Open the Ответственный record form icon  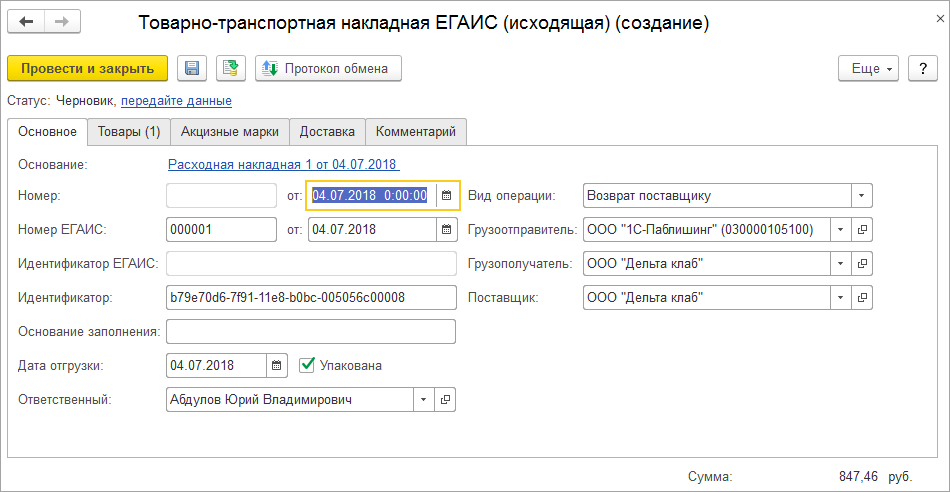tap(445, 399)
